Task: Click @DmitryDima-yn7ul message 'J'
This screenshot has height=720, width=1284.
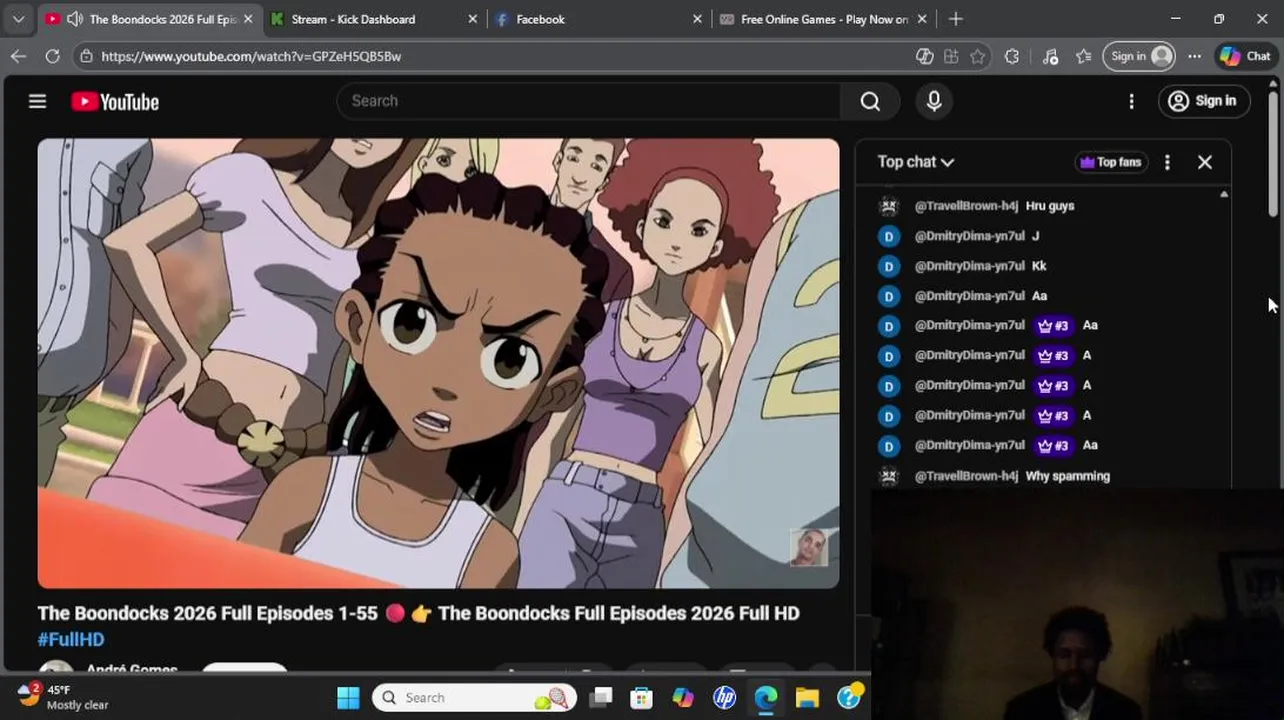Action: [x=1035, y=236]
